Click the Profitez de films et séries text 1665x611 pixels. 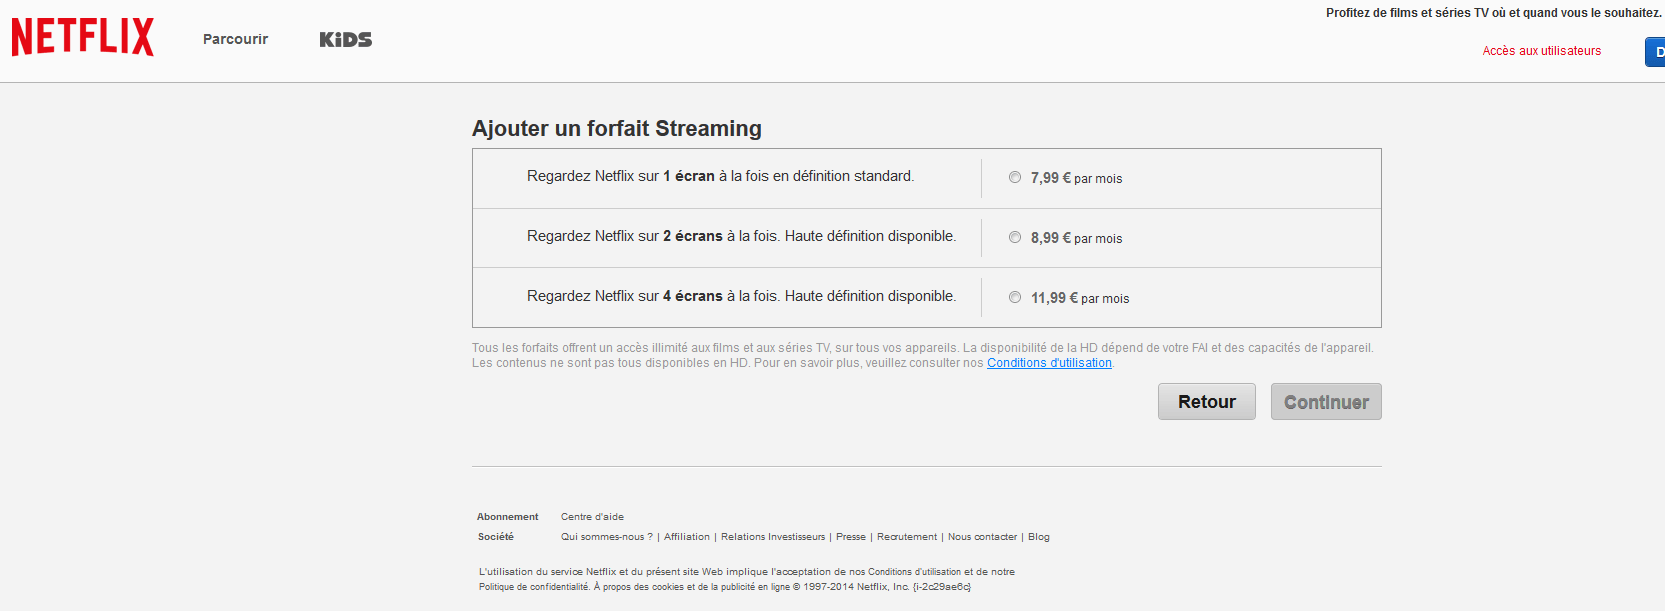tap(1493, 13)
